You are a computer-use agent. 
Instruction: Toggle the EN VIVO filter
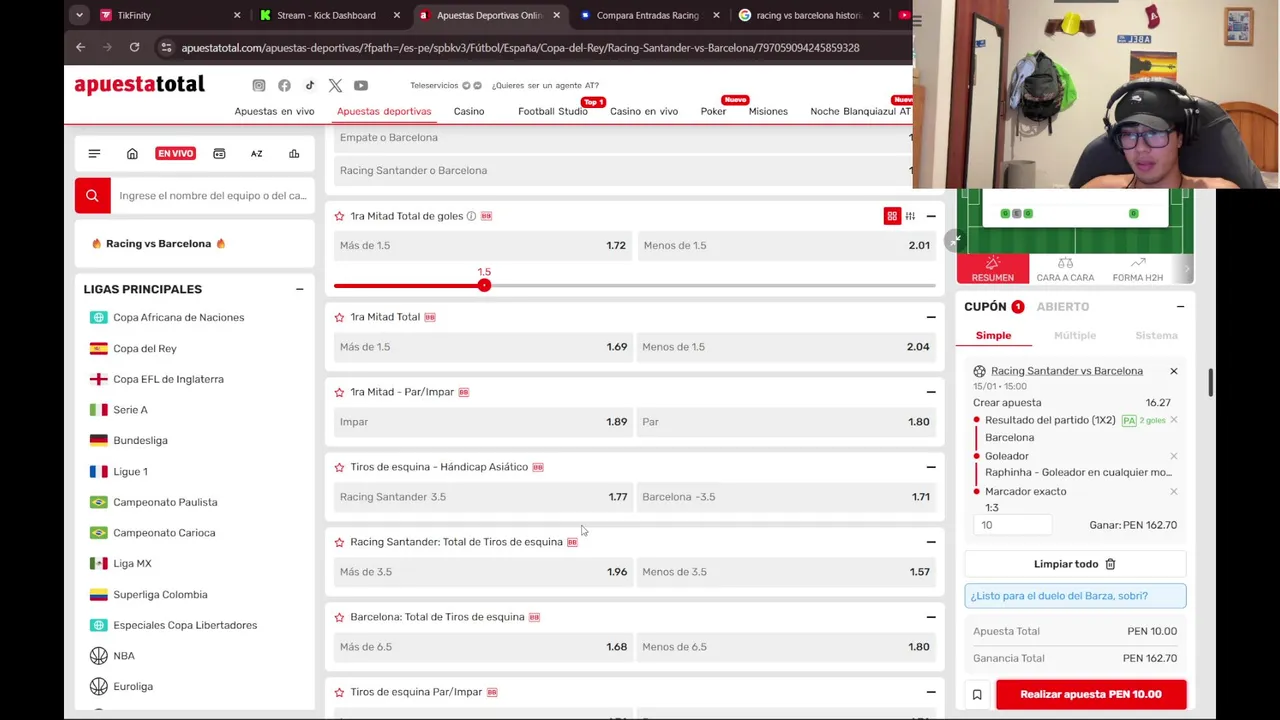click(x=175, y=154)
